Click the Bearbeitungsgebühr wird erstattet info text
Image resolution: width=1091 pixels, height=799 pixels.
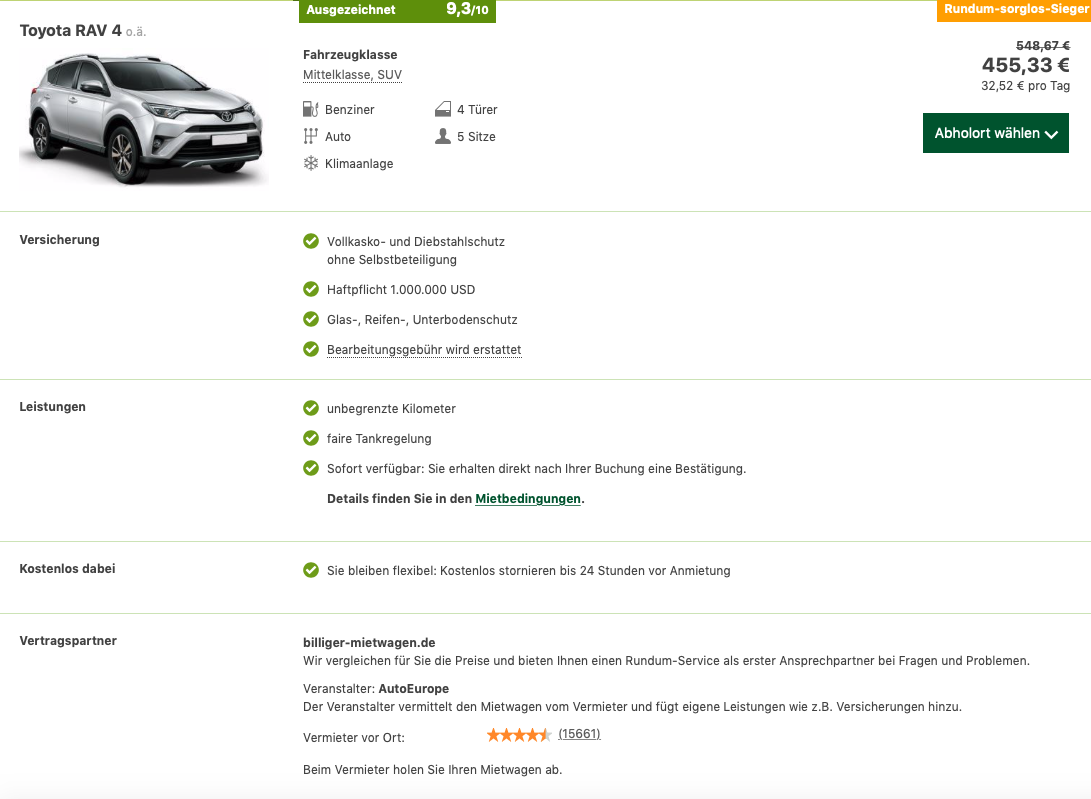(x=424, y=349)
